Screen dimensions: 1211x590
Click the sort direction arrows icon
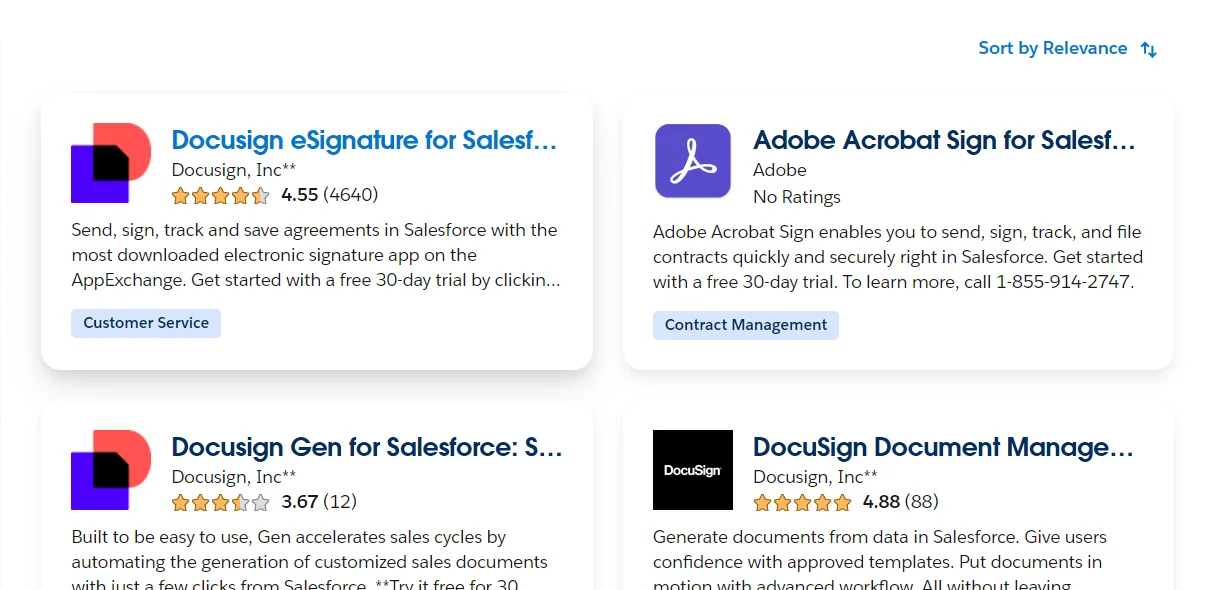[1148, 48]
